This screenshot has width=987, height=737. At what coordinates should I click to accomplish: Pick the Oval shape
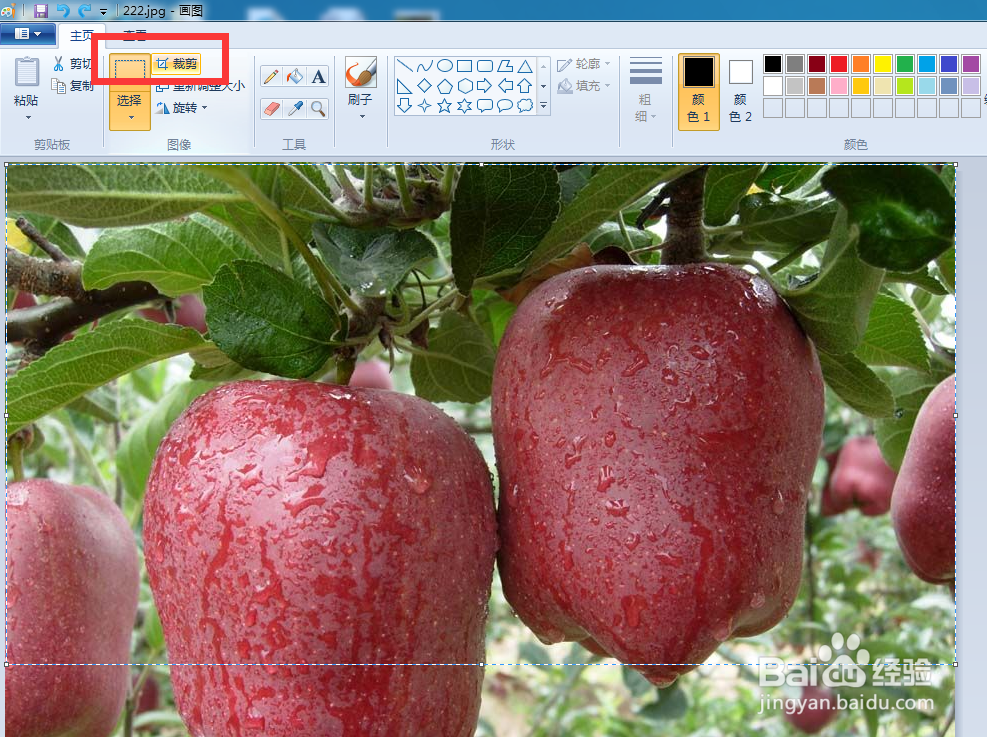click(x=445, y=66)
